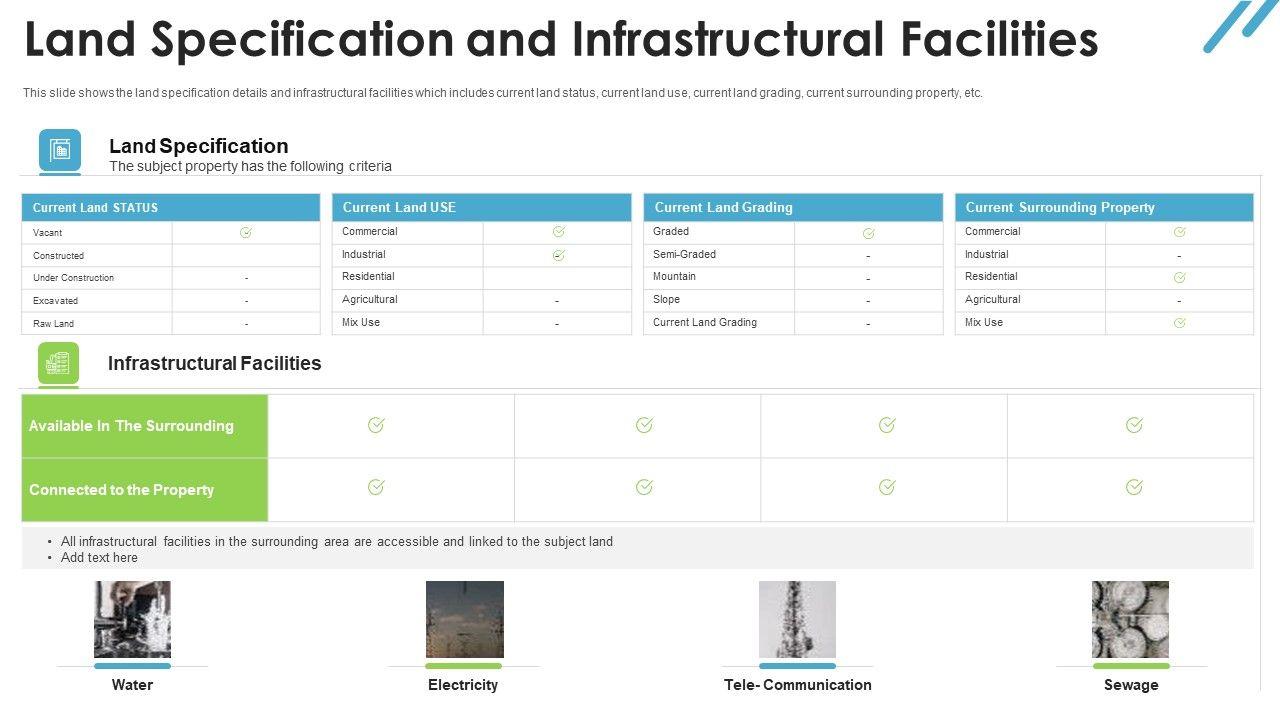Click the Slope row label

pos(666,300)
